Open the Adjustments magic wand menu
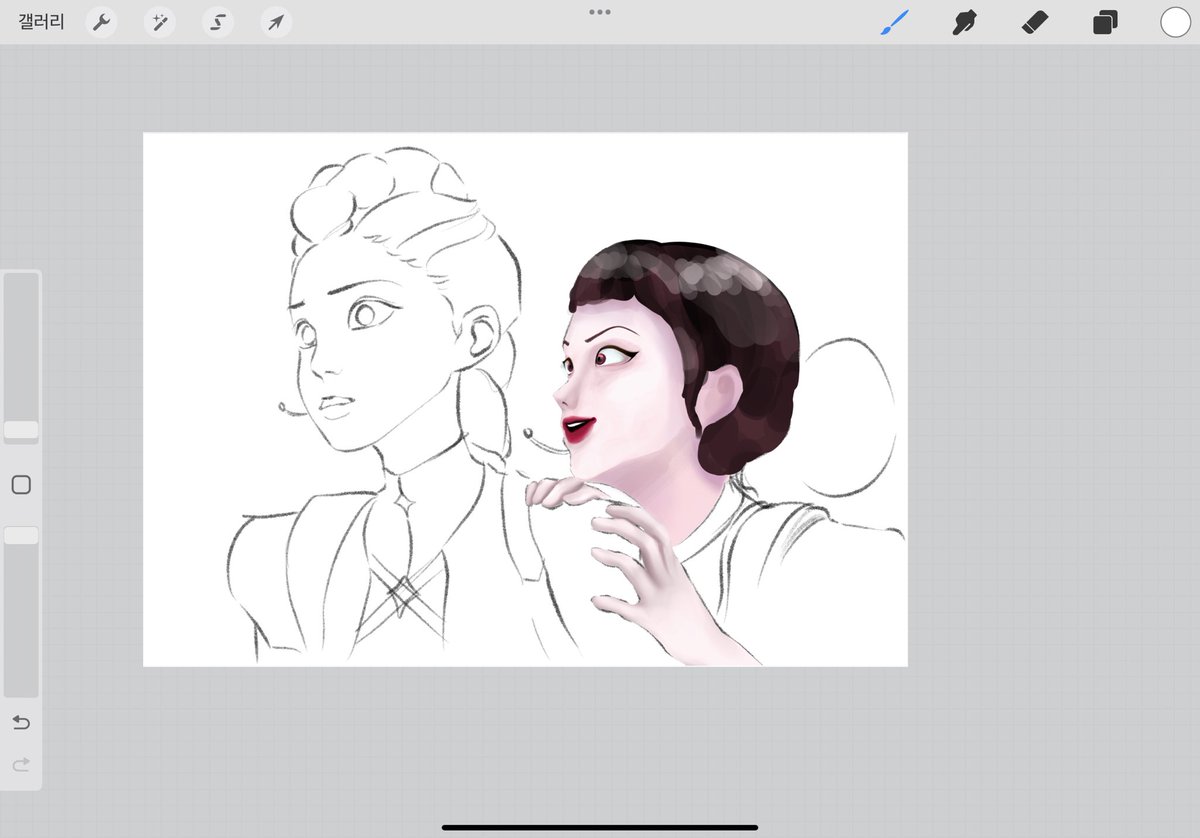The width and height of the screenshot is (1200, 838). pyautogui.click(x=159, y=22)
